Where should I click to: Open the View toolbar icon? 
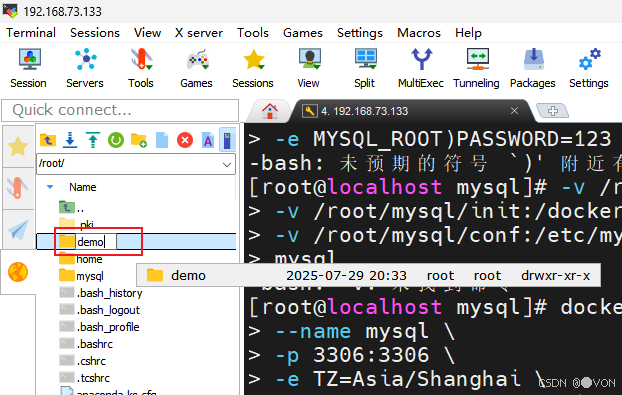309,68
